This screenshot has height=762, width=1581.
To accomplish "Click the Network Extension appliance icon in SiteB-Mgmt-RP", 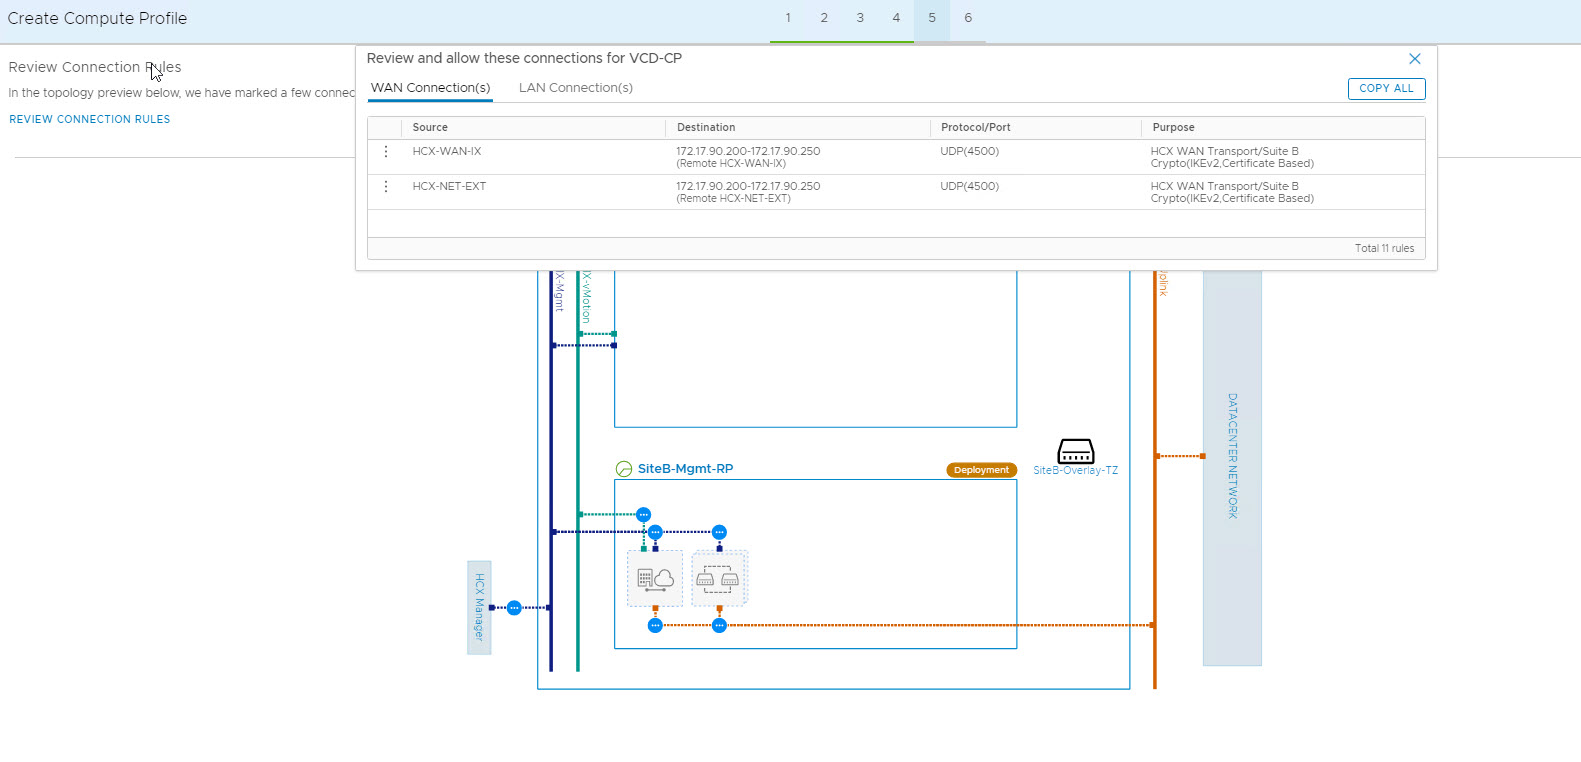I will 718,578.
